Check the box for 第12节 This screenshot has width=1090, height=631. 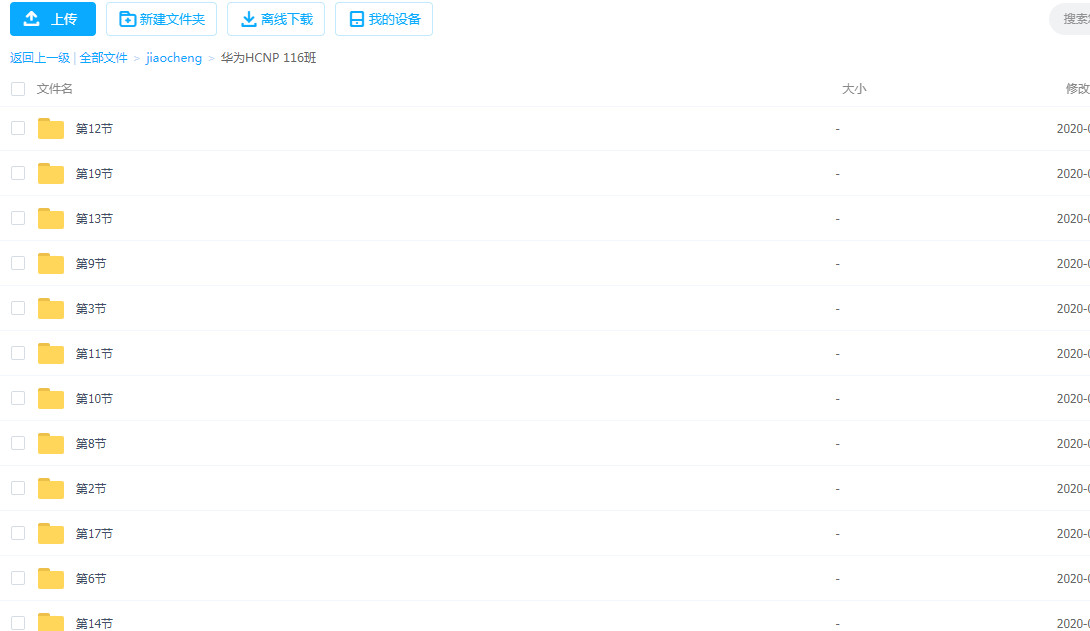18,128
